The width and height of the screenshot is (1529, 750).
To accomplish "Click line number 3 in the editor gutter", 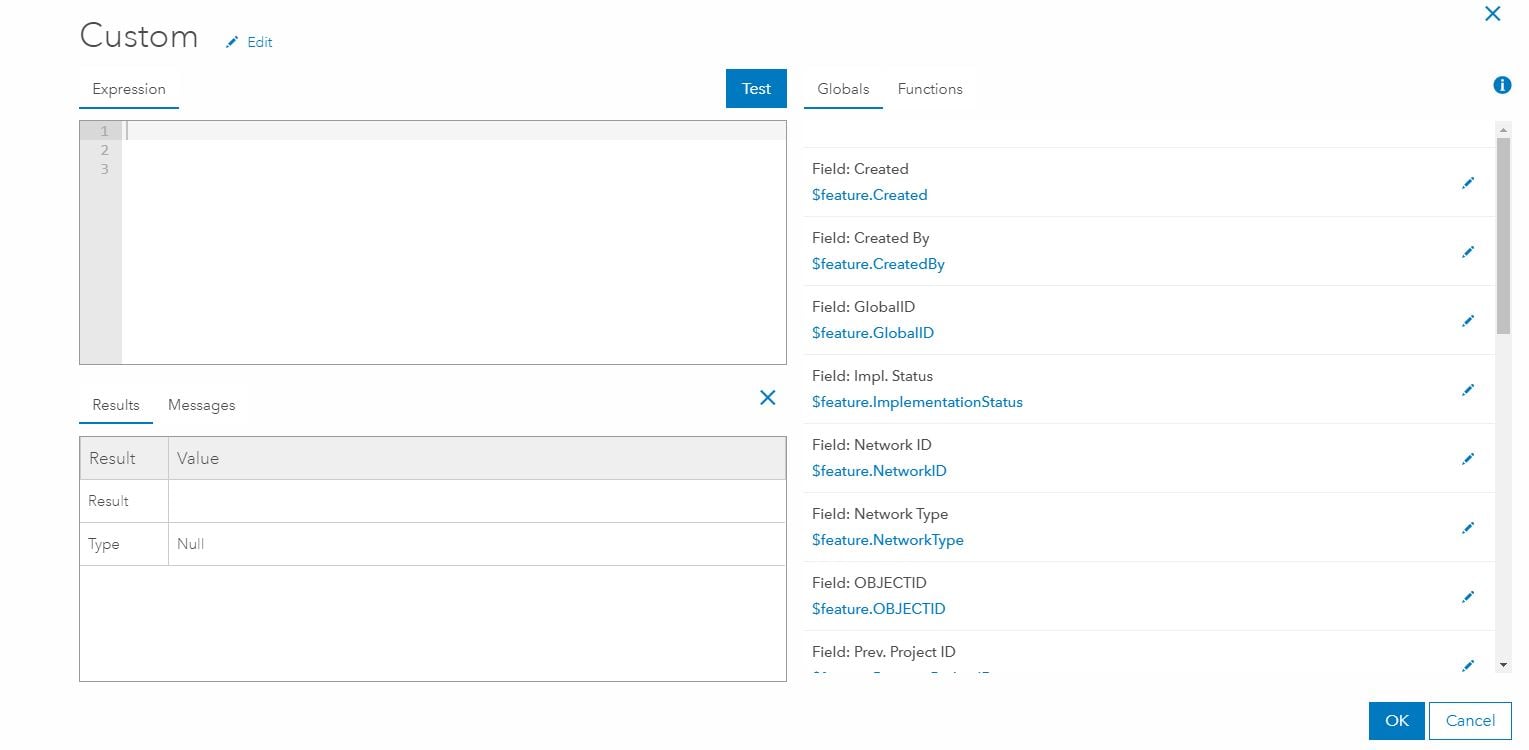I will 104,169.
